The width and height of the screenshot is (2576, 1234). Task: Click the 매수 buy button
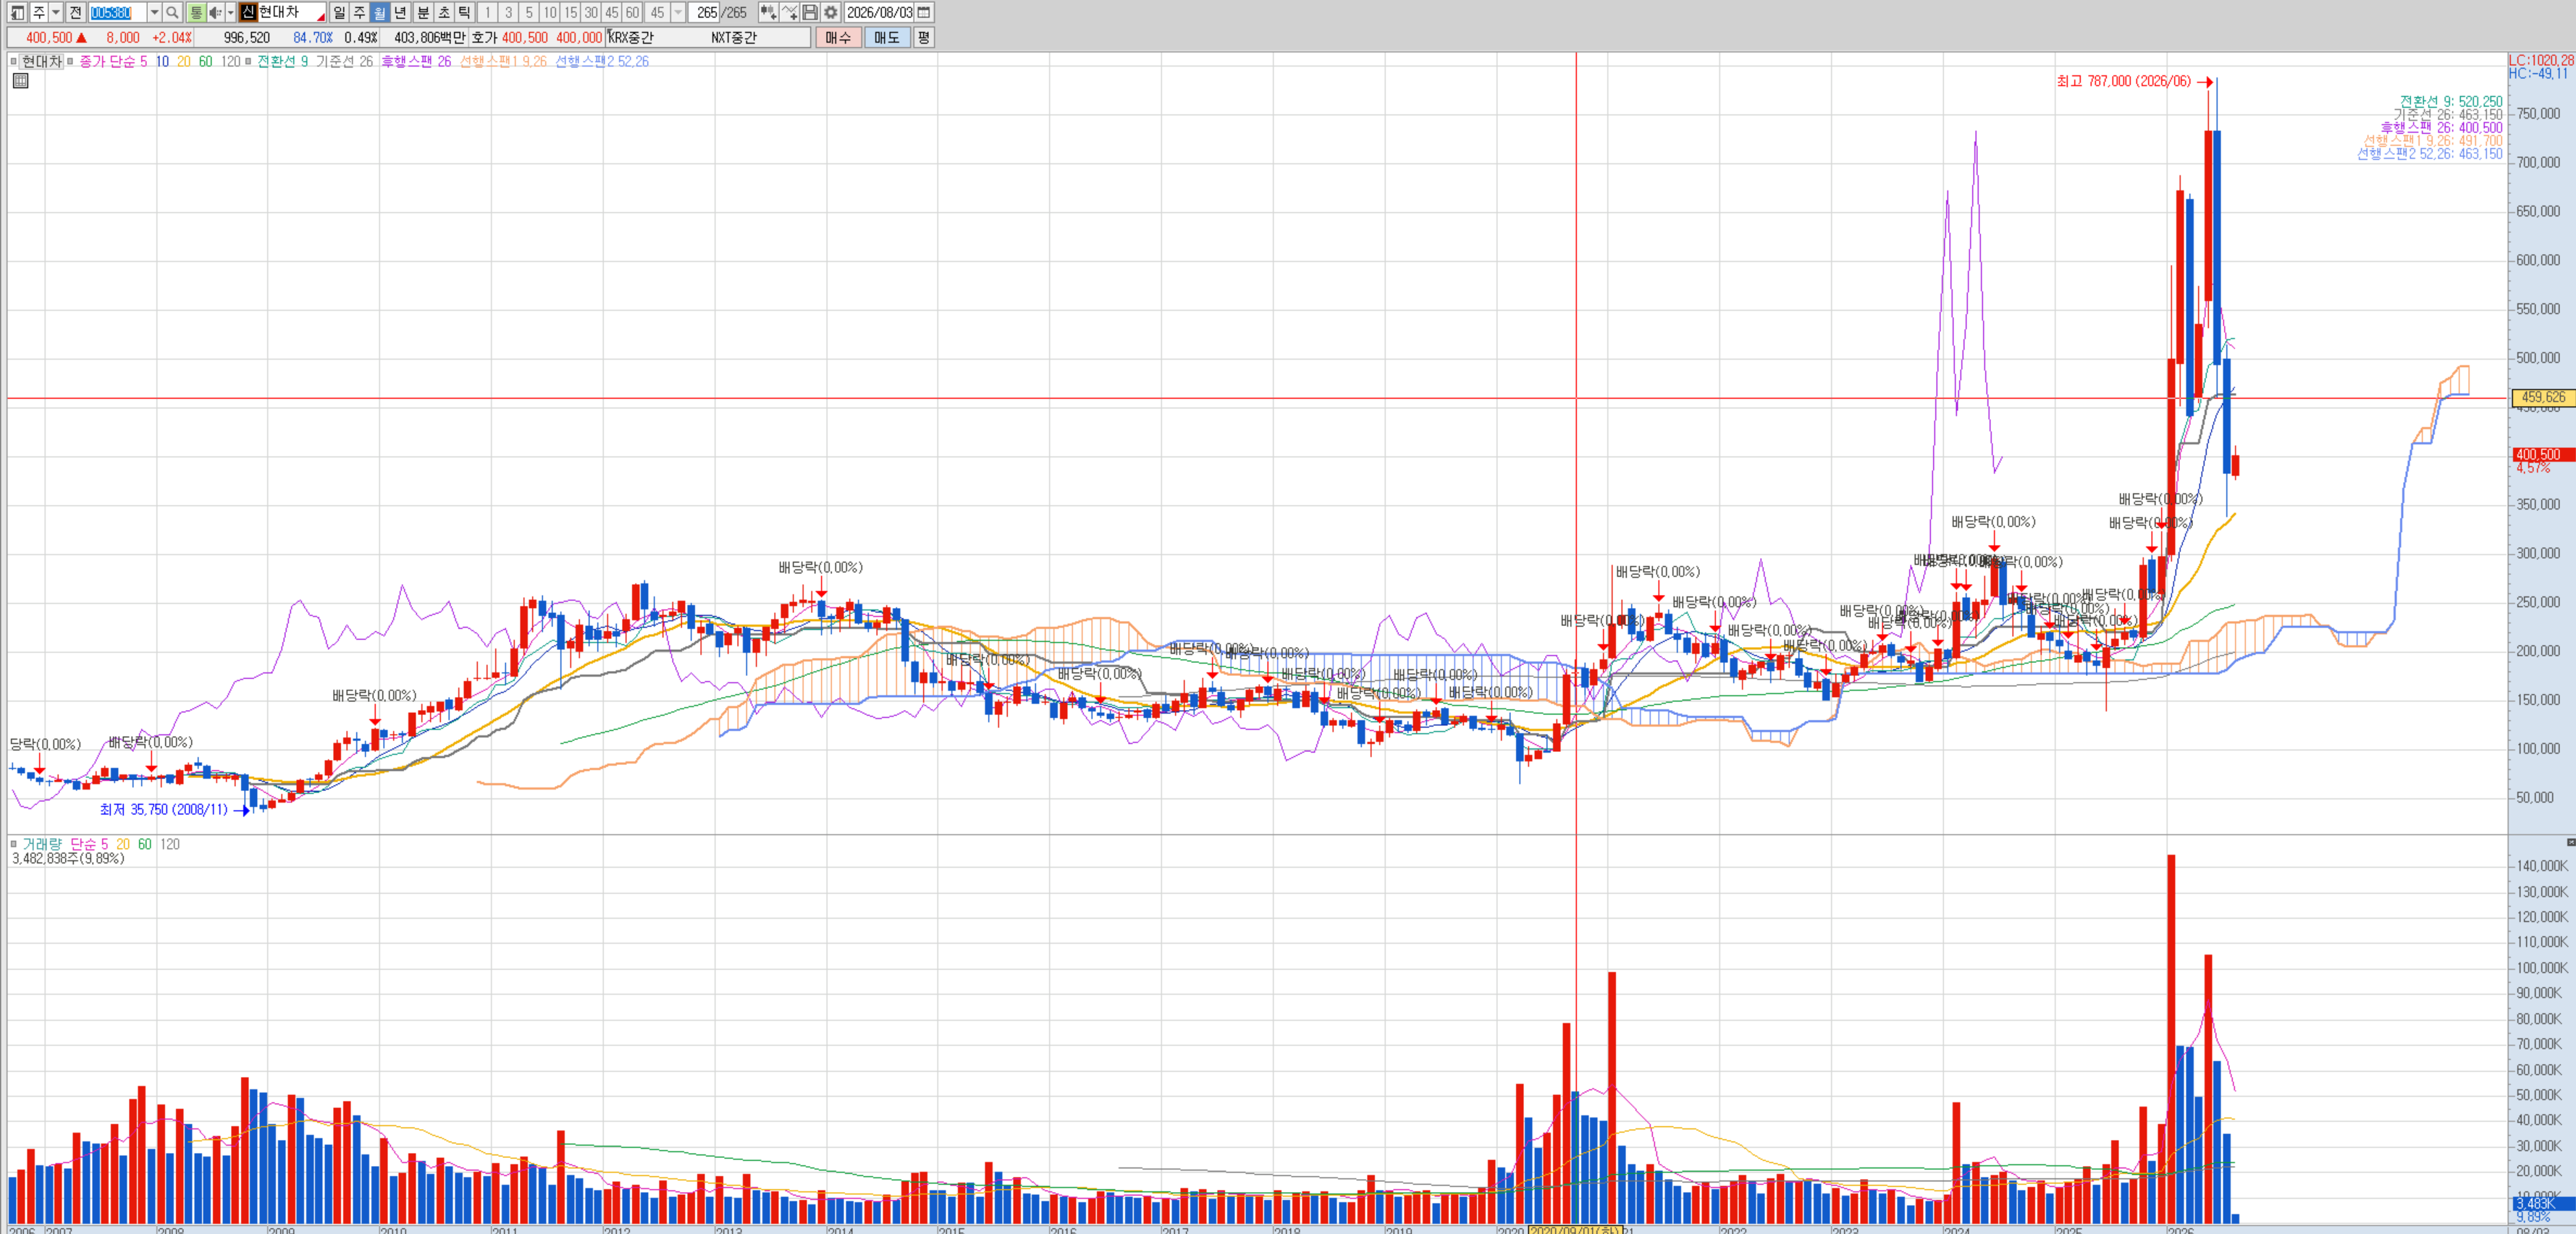838,38
